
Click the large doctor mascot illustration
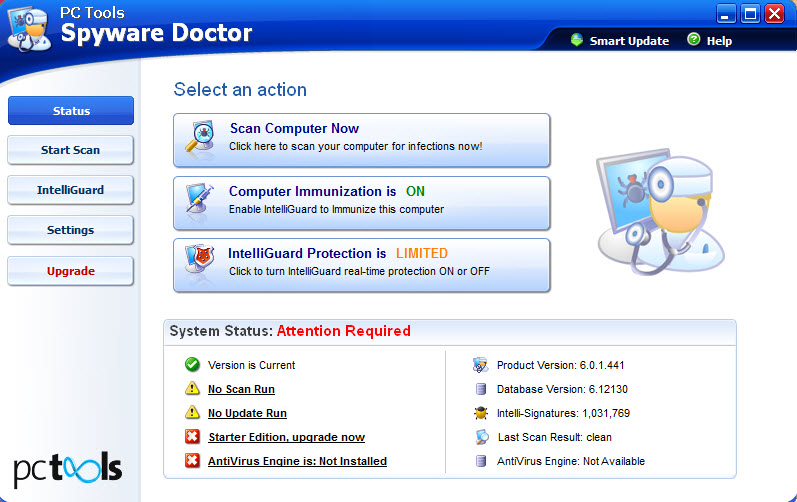[x=661, y=211]
